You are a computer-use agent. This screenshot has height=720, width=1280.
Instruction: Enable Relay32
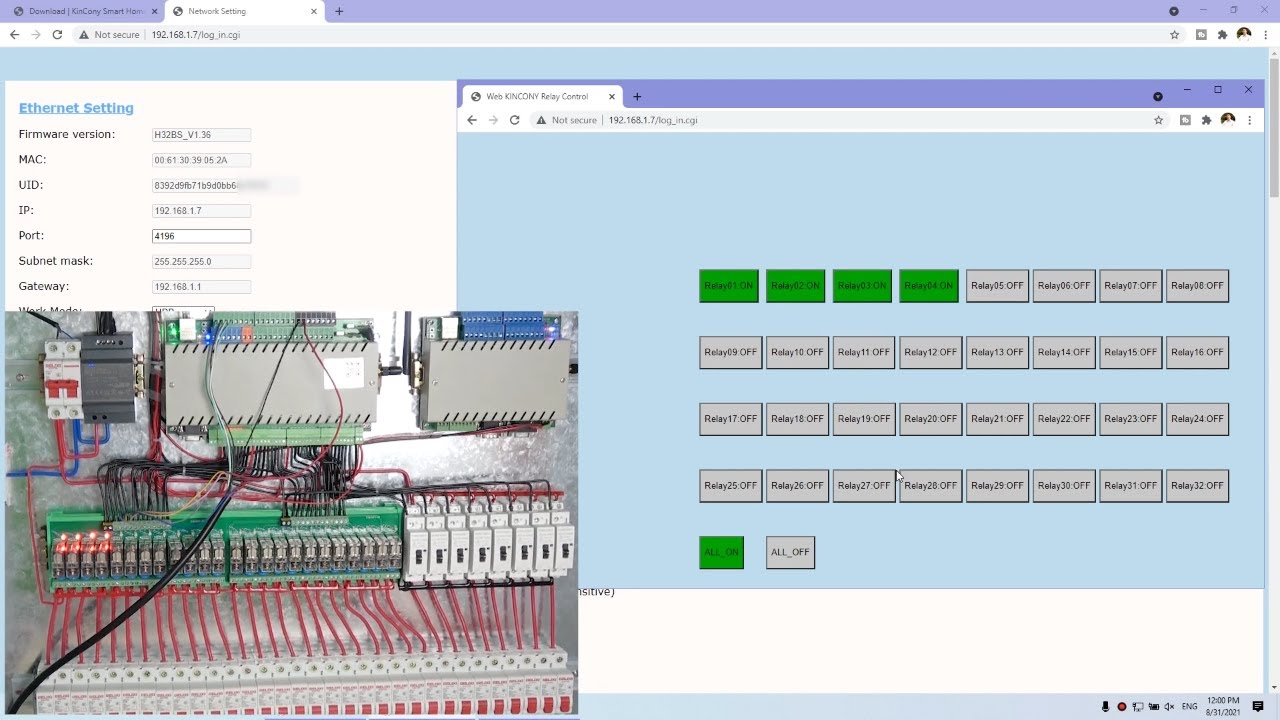point(1197,486)
